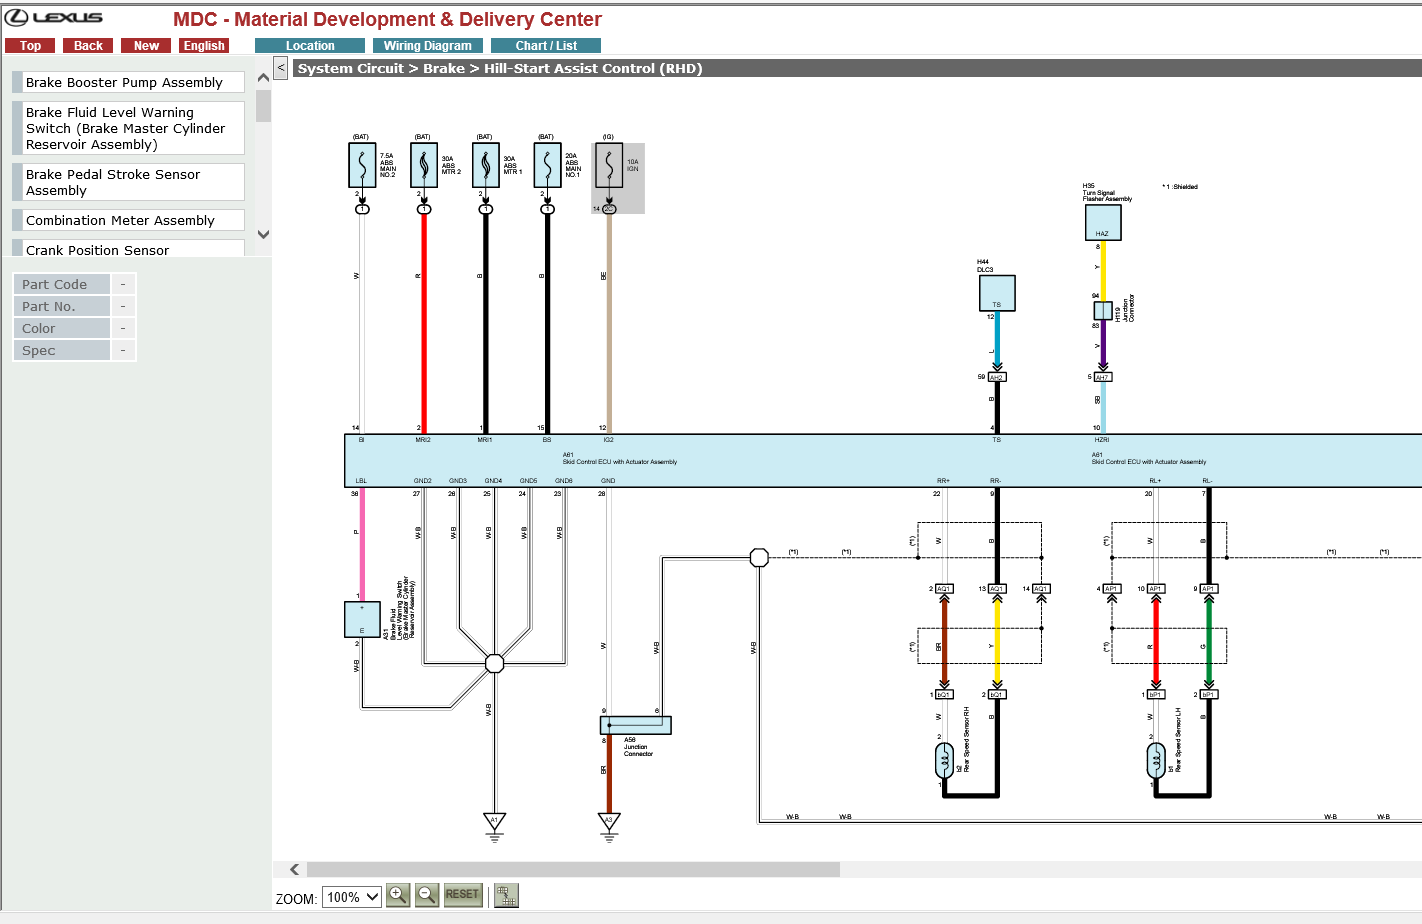Viewport: 1422px width, 924px height.
Task: Collapse the side panel with the arrow icon
Action: (x=281, y=68)
